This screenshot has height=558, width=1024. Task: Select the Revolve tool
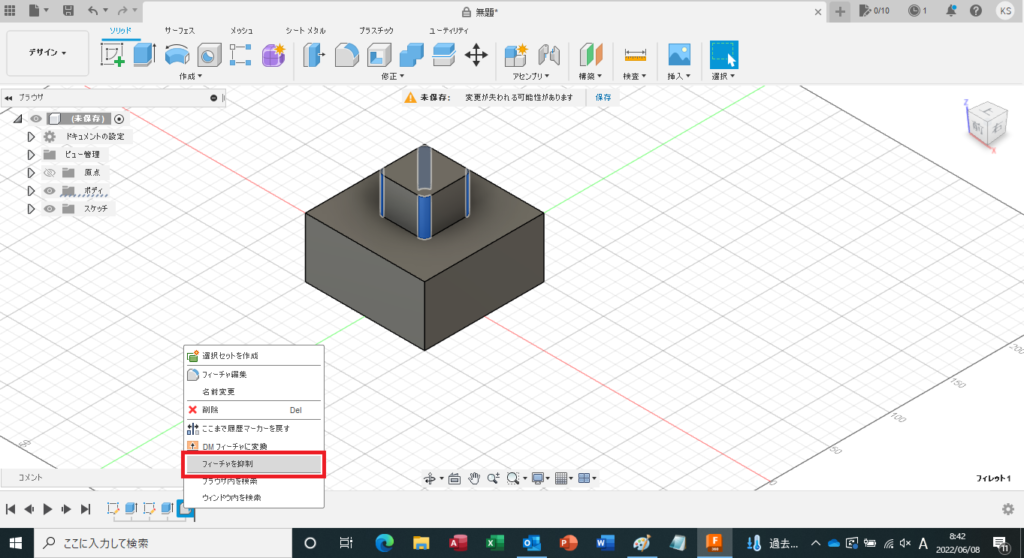pyautogui.click(x=177, y=55)
